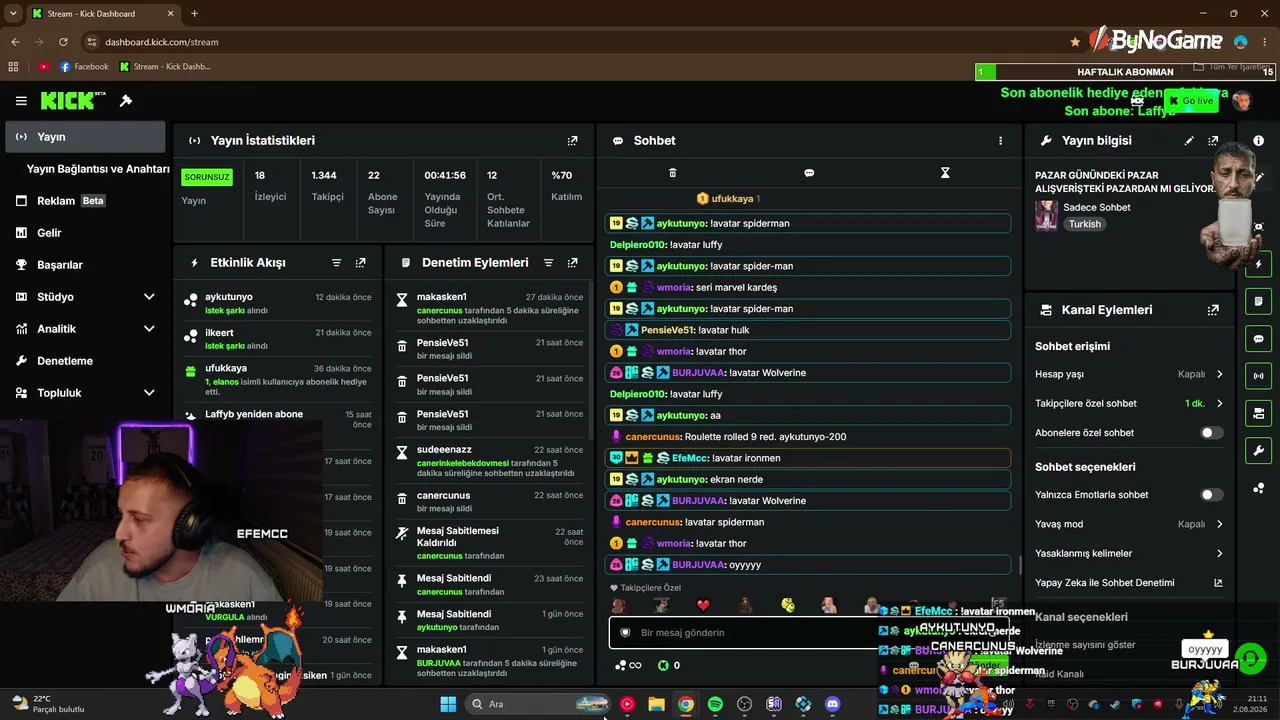The image size is (1280, 720).
Task: Click the green Go live button
Action: [1191, 101]
